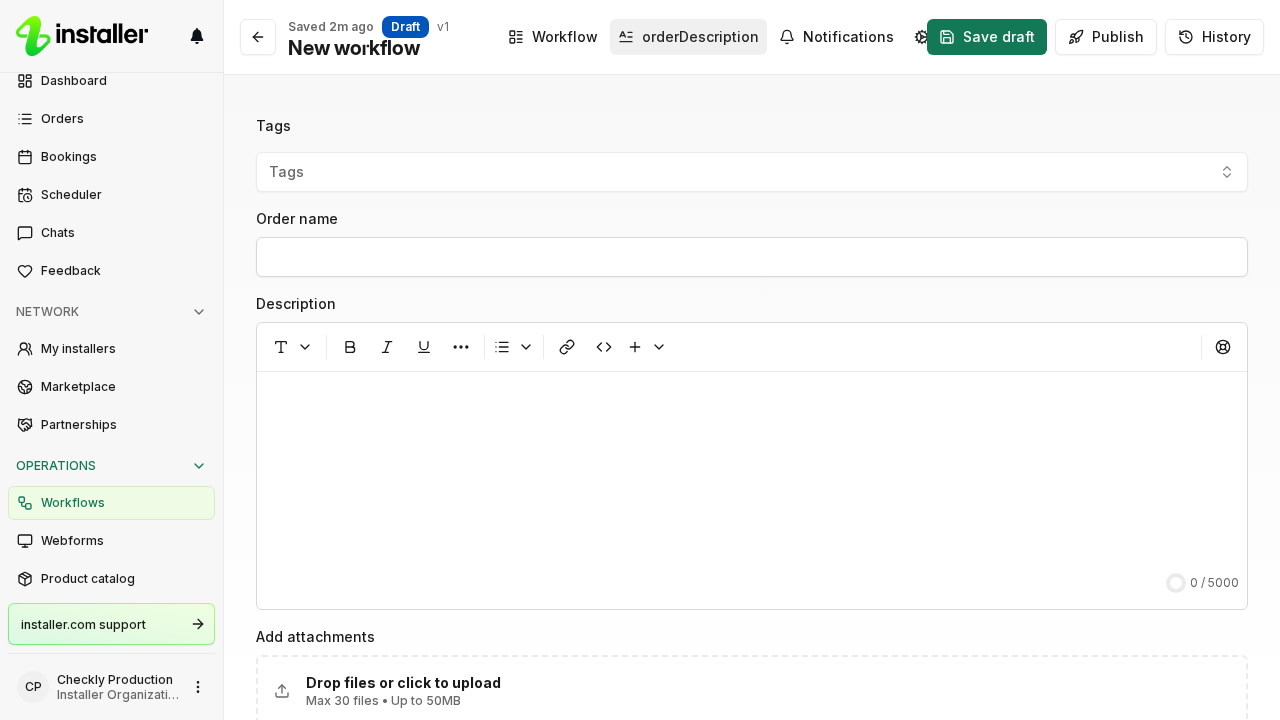Image resolution: width=1280 pixels, height=720 pixels.
Task: Switch to the orderDescription tab
Action: [688, 37]
